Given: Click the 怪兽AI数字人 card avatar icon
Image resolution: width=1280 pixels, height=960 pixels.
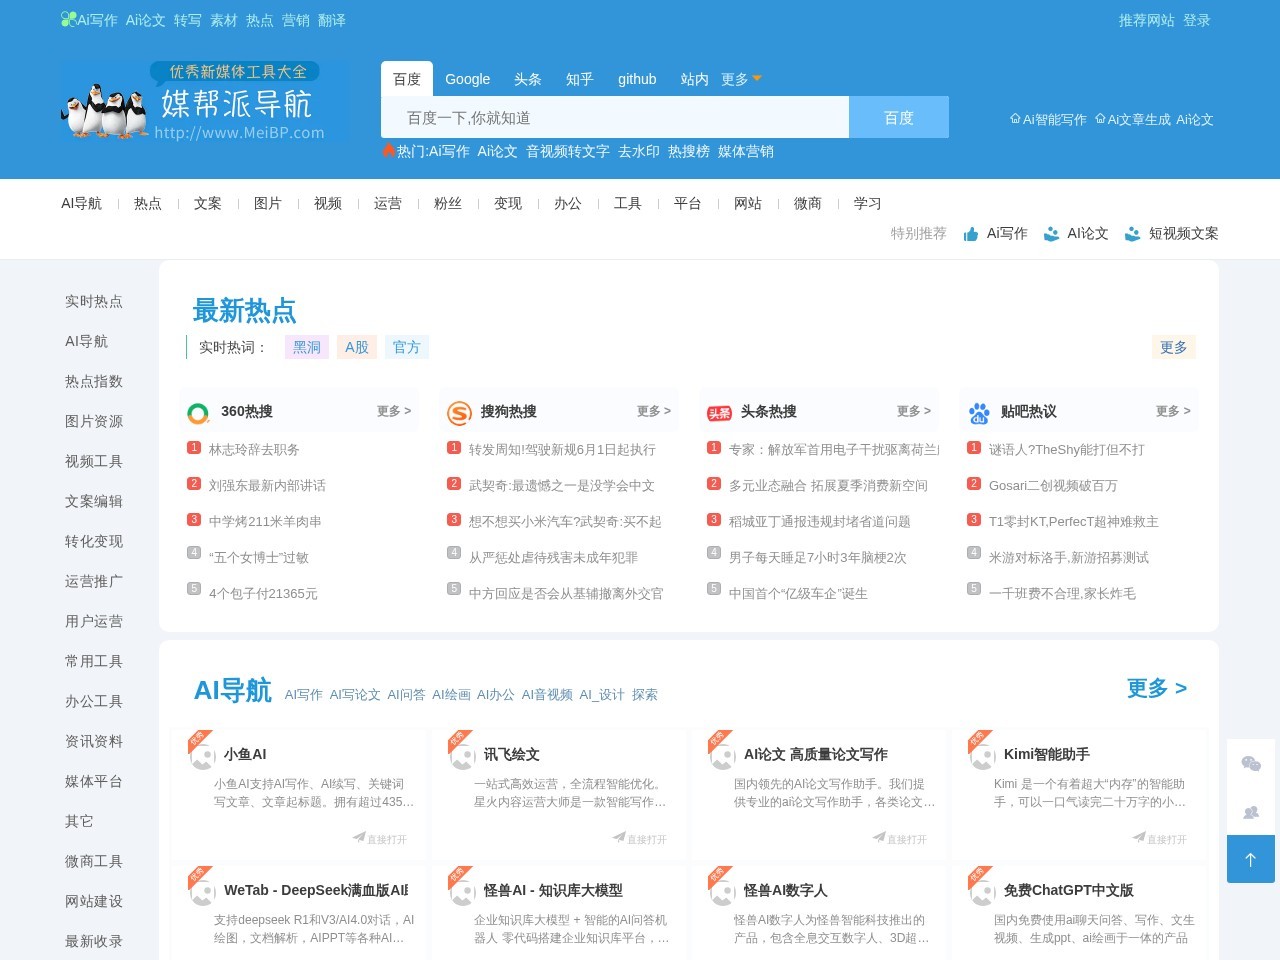Looking at the screenshot, I should [723, 891].
